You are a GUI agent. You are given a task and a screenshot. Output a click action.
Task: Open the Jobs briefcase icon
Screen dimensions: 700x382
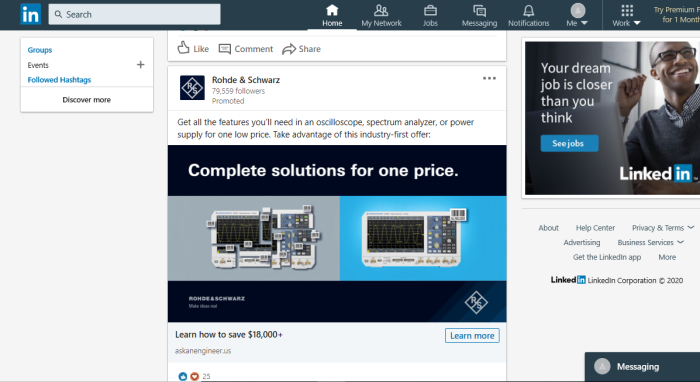(430, 10)
